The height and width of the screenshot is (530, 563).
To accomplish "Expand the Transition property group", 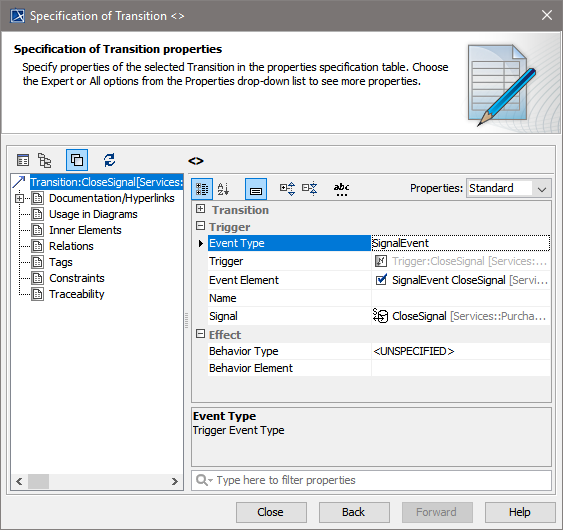I will 200,209.
